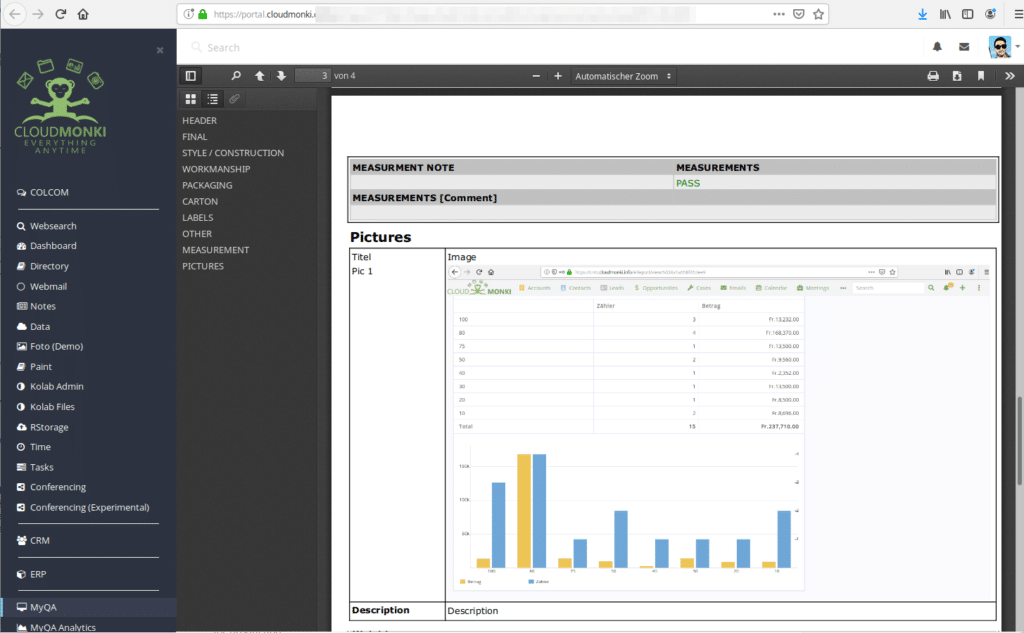1024x633 pixels.
Task: Jump to PACKAGING section
Action: point(207,185)
